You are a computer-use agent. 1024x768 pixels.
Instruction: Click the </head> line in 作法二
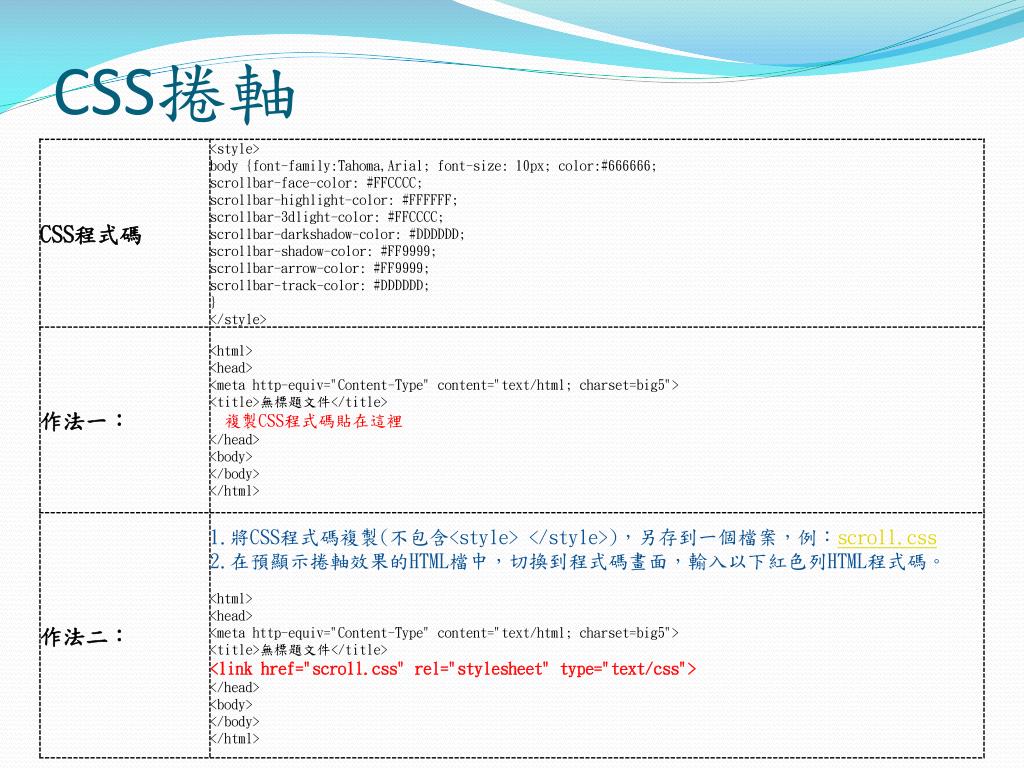pos(234,687)
